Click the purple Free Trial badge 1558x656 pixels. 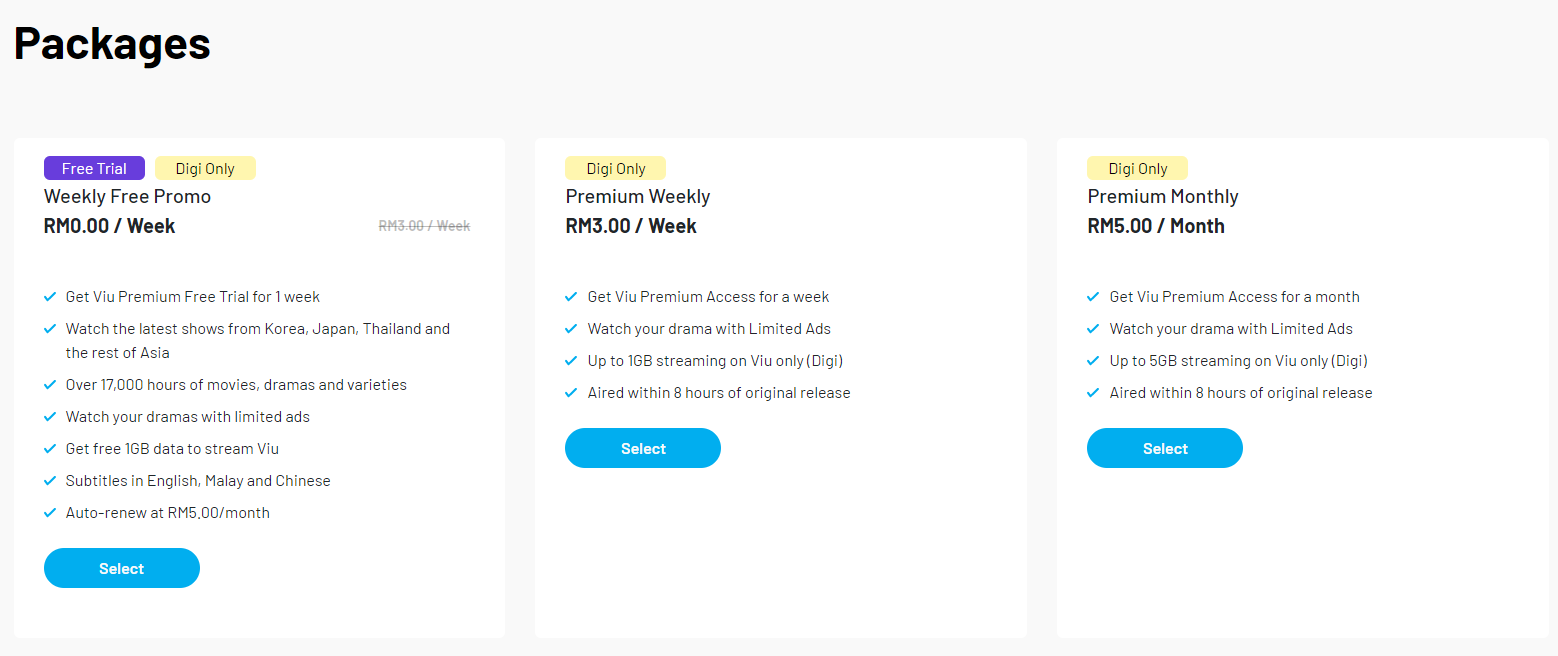coord(94,168)
